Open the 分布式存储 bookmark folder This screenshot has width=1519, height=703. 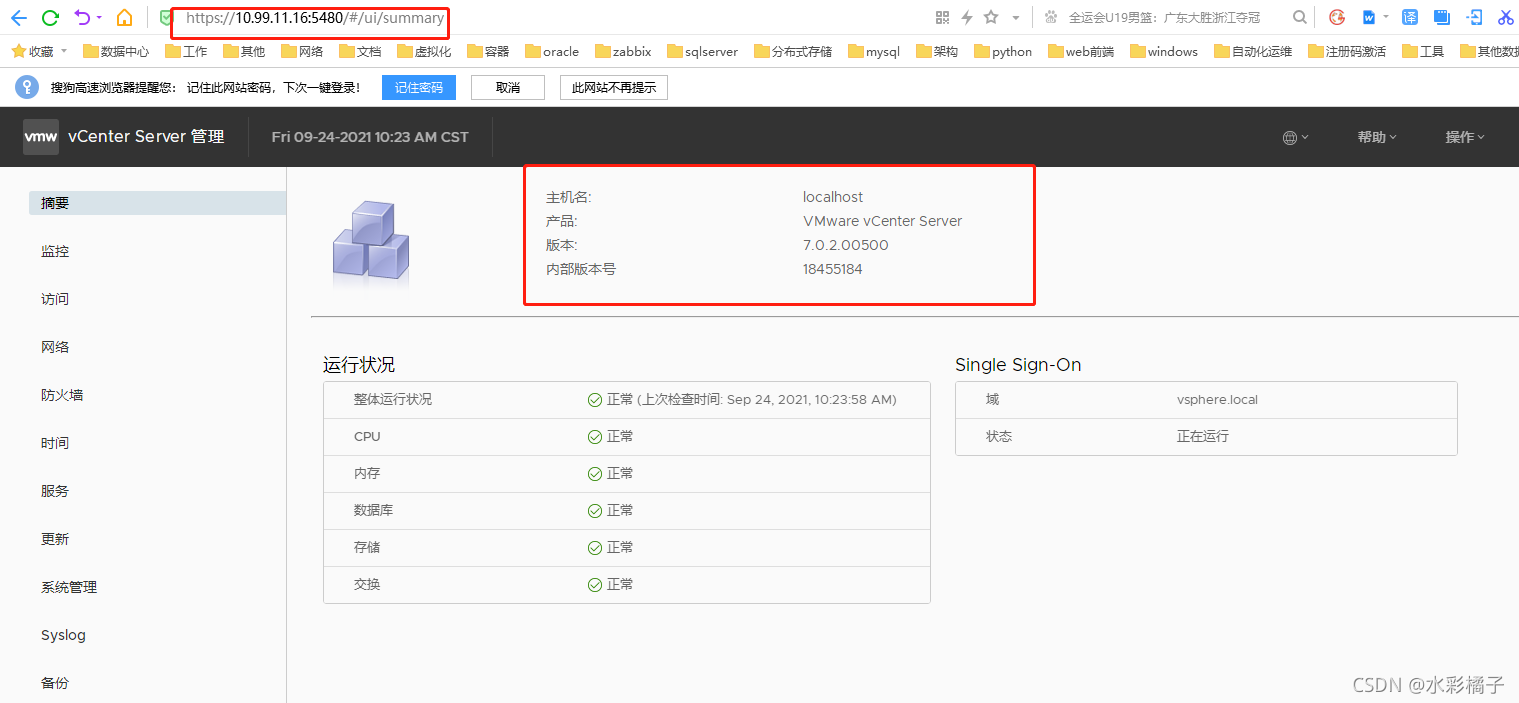click(x=793, y=51)
